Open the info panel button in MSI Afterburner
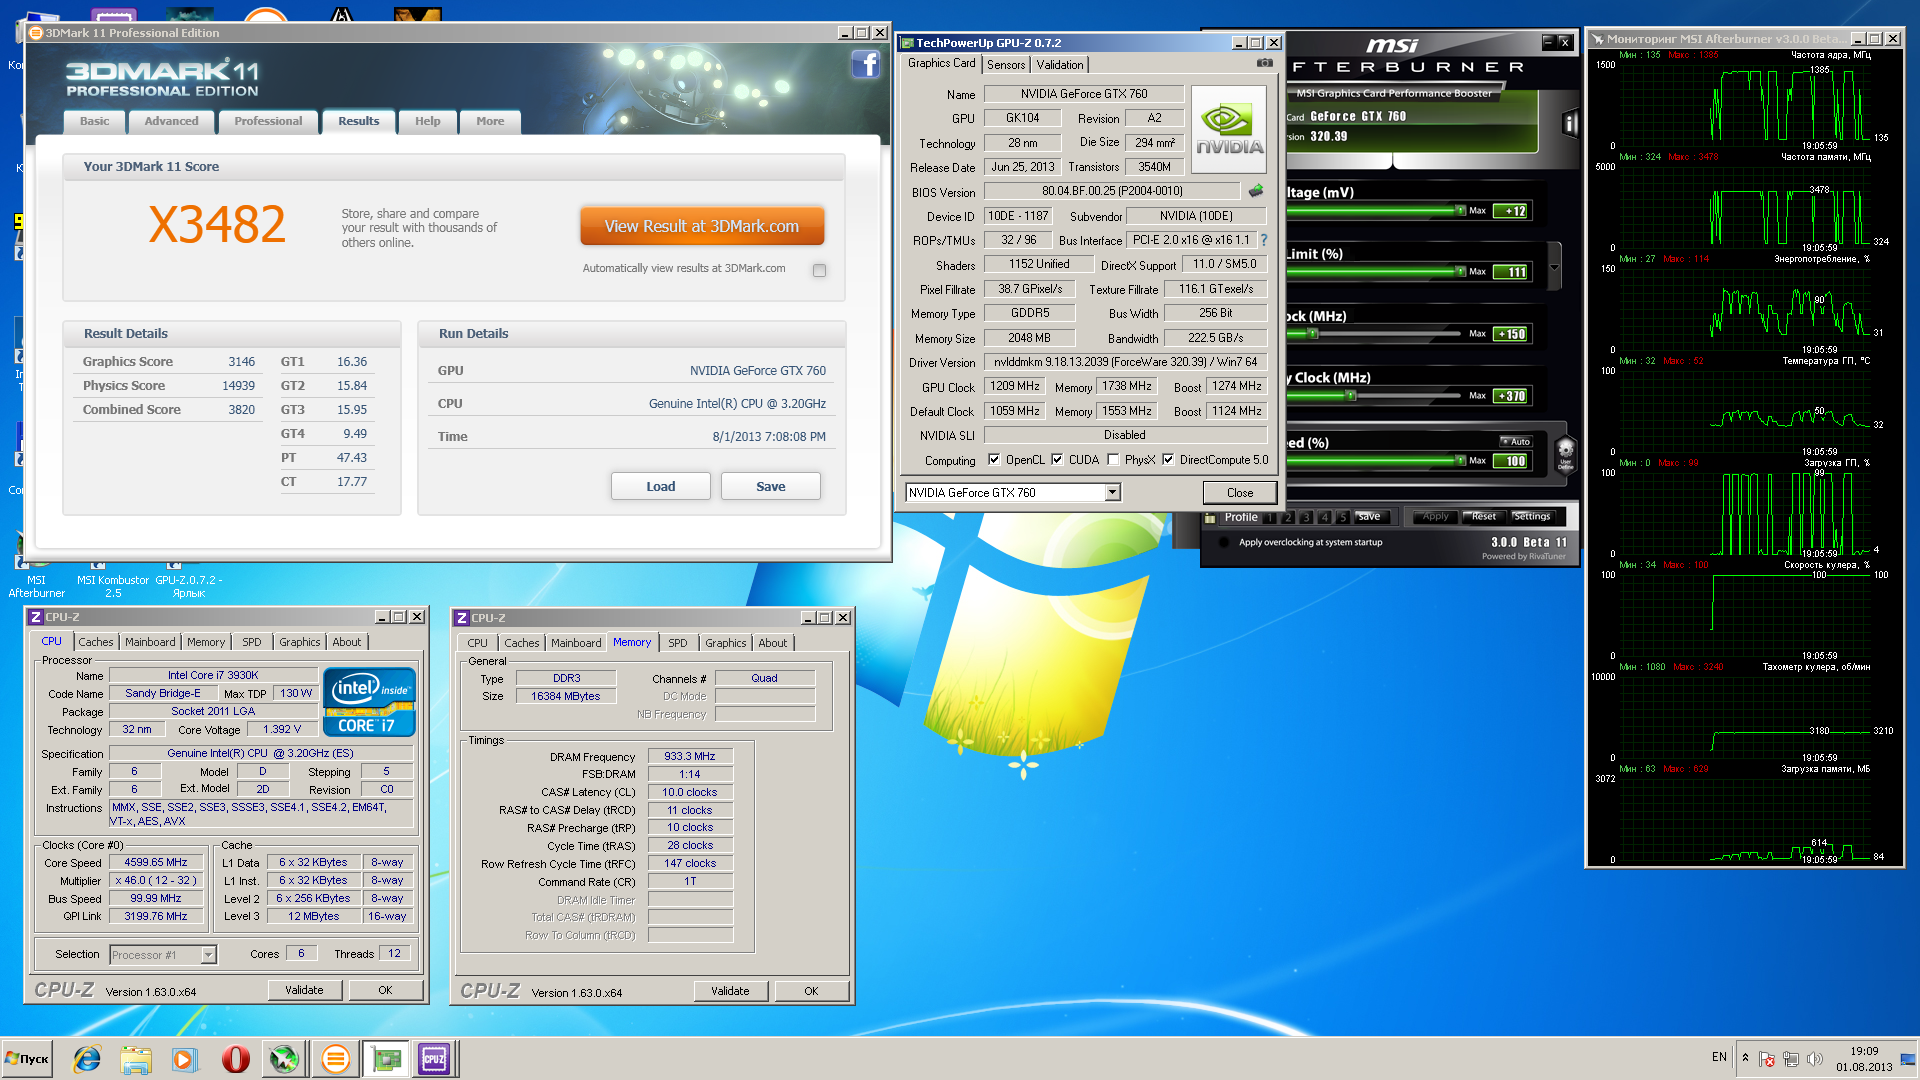1920x1080 pixels. click(1570, 123)
